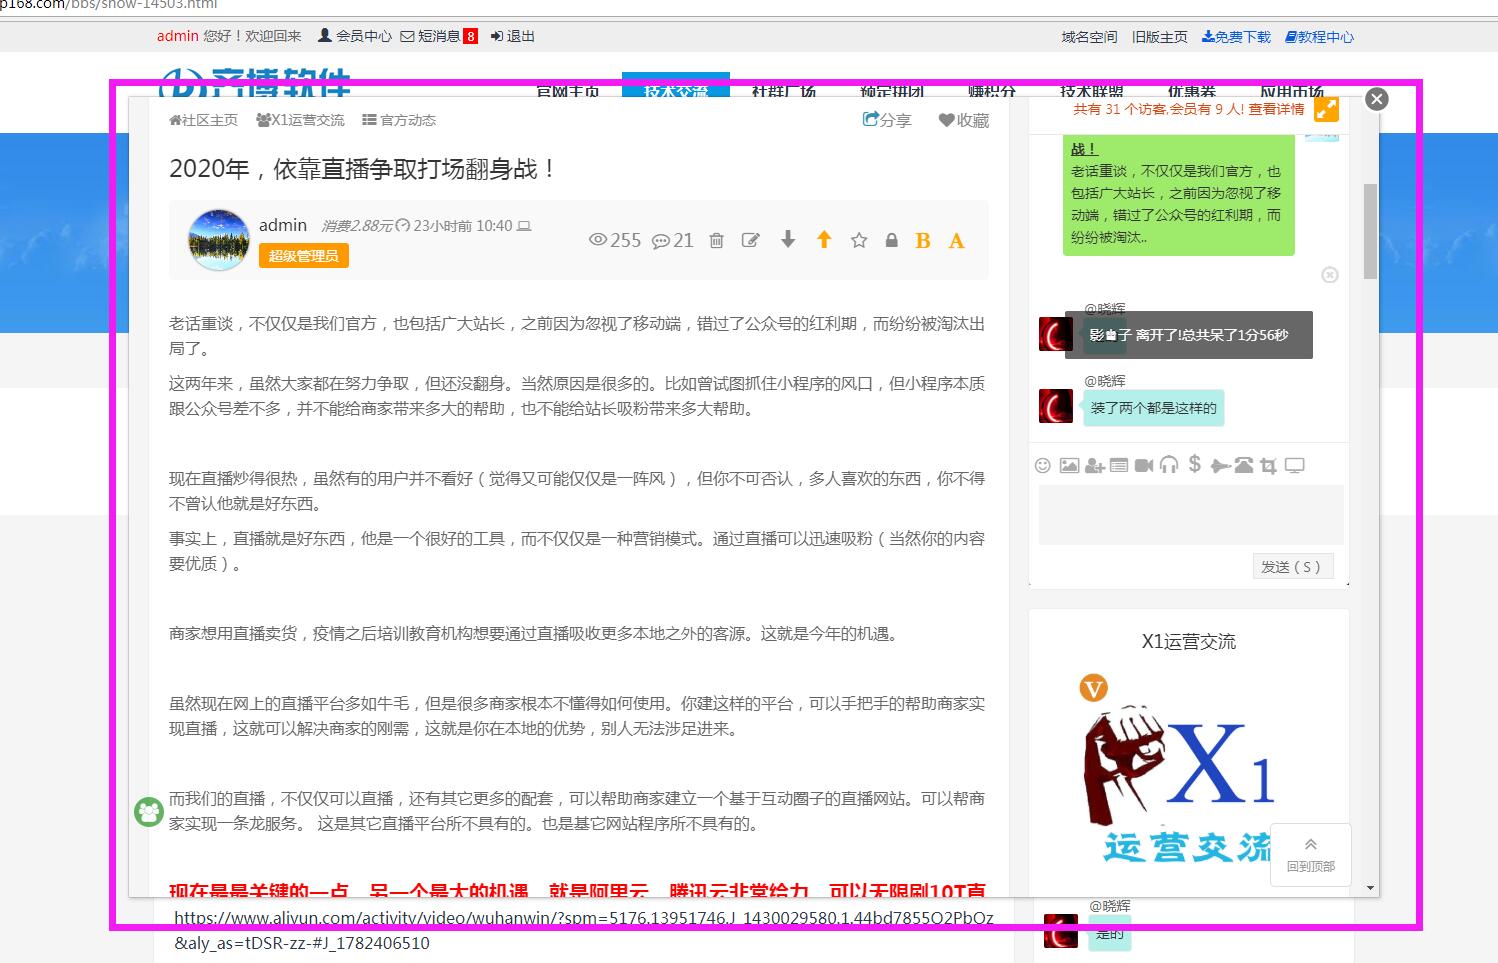Screen dimensions: 1498x963
Task: Click the dollar sign icon in chat toolbar
Action: coord(1194,464)
